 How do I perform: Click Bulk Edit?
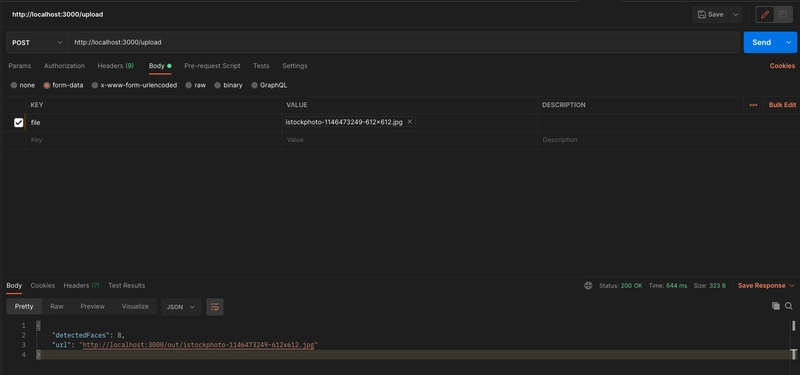(782, 105)
